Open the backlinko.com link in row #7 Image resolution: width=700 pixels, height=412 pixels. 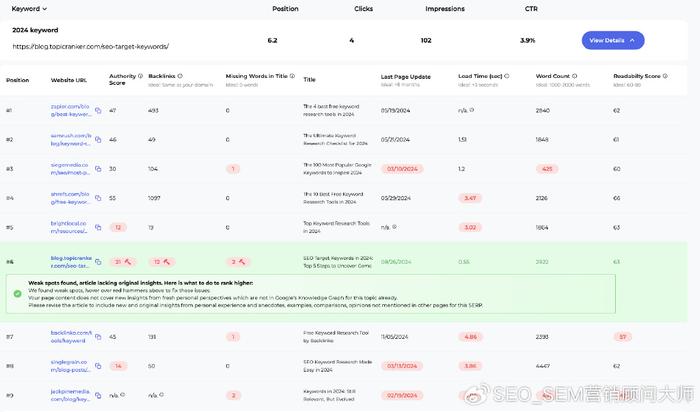[71, 337]
